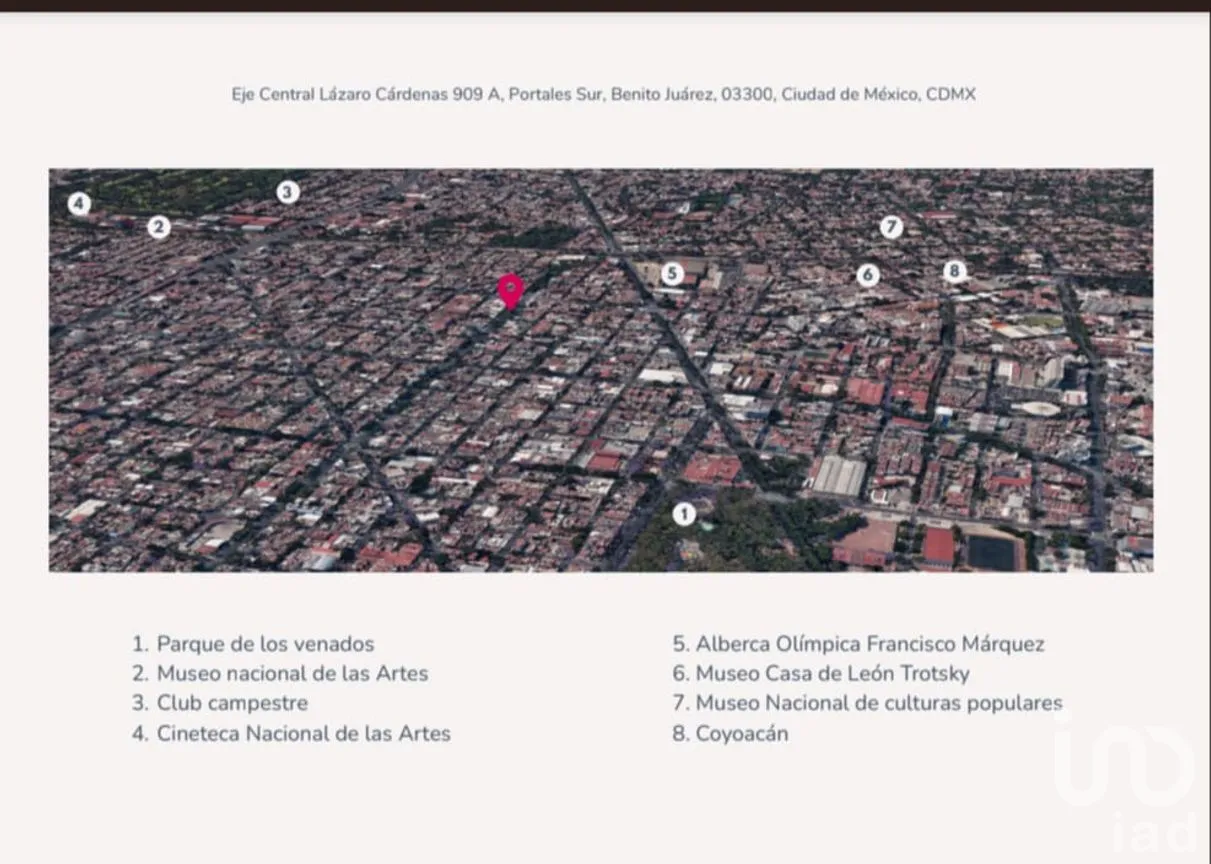Click marker 6 on the right side
Image resolution: width=1211 pixels, height=864 pixels.
click(866, 275)
